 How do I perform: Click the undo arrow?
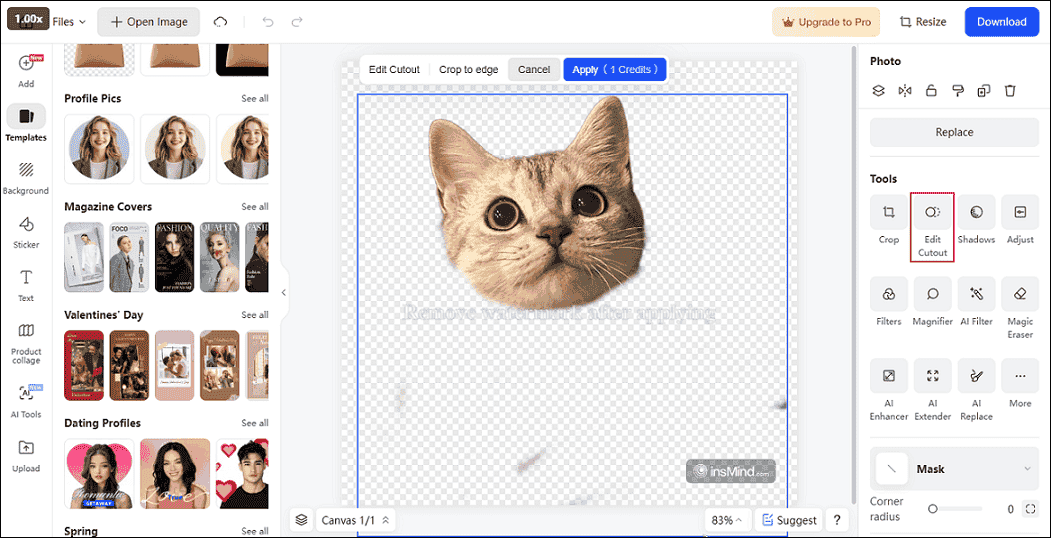pyautogui.click(x=268, y=22)
